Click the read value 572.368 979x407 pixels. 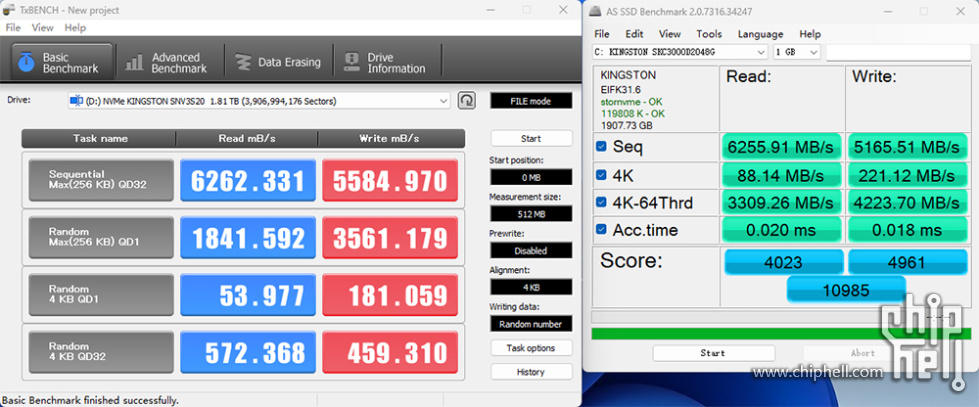click(248, 353)
